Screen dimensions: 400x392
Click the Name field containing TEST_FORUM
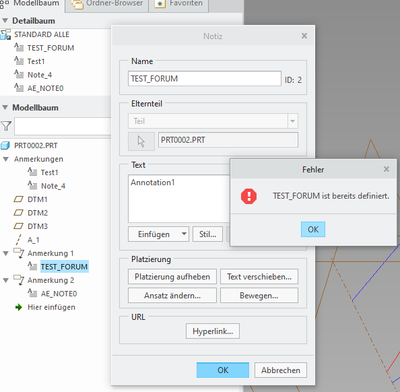coord(205,79)
